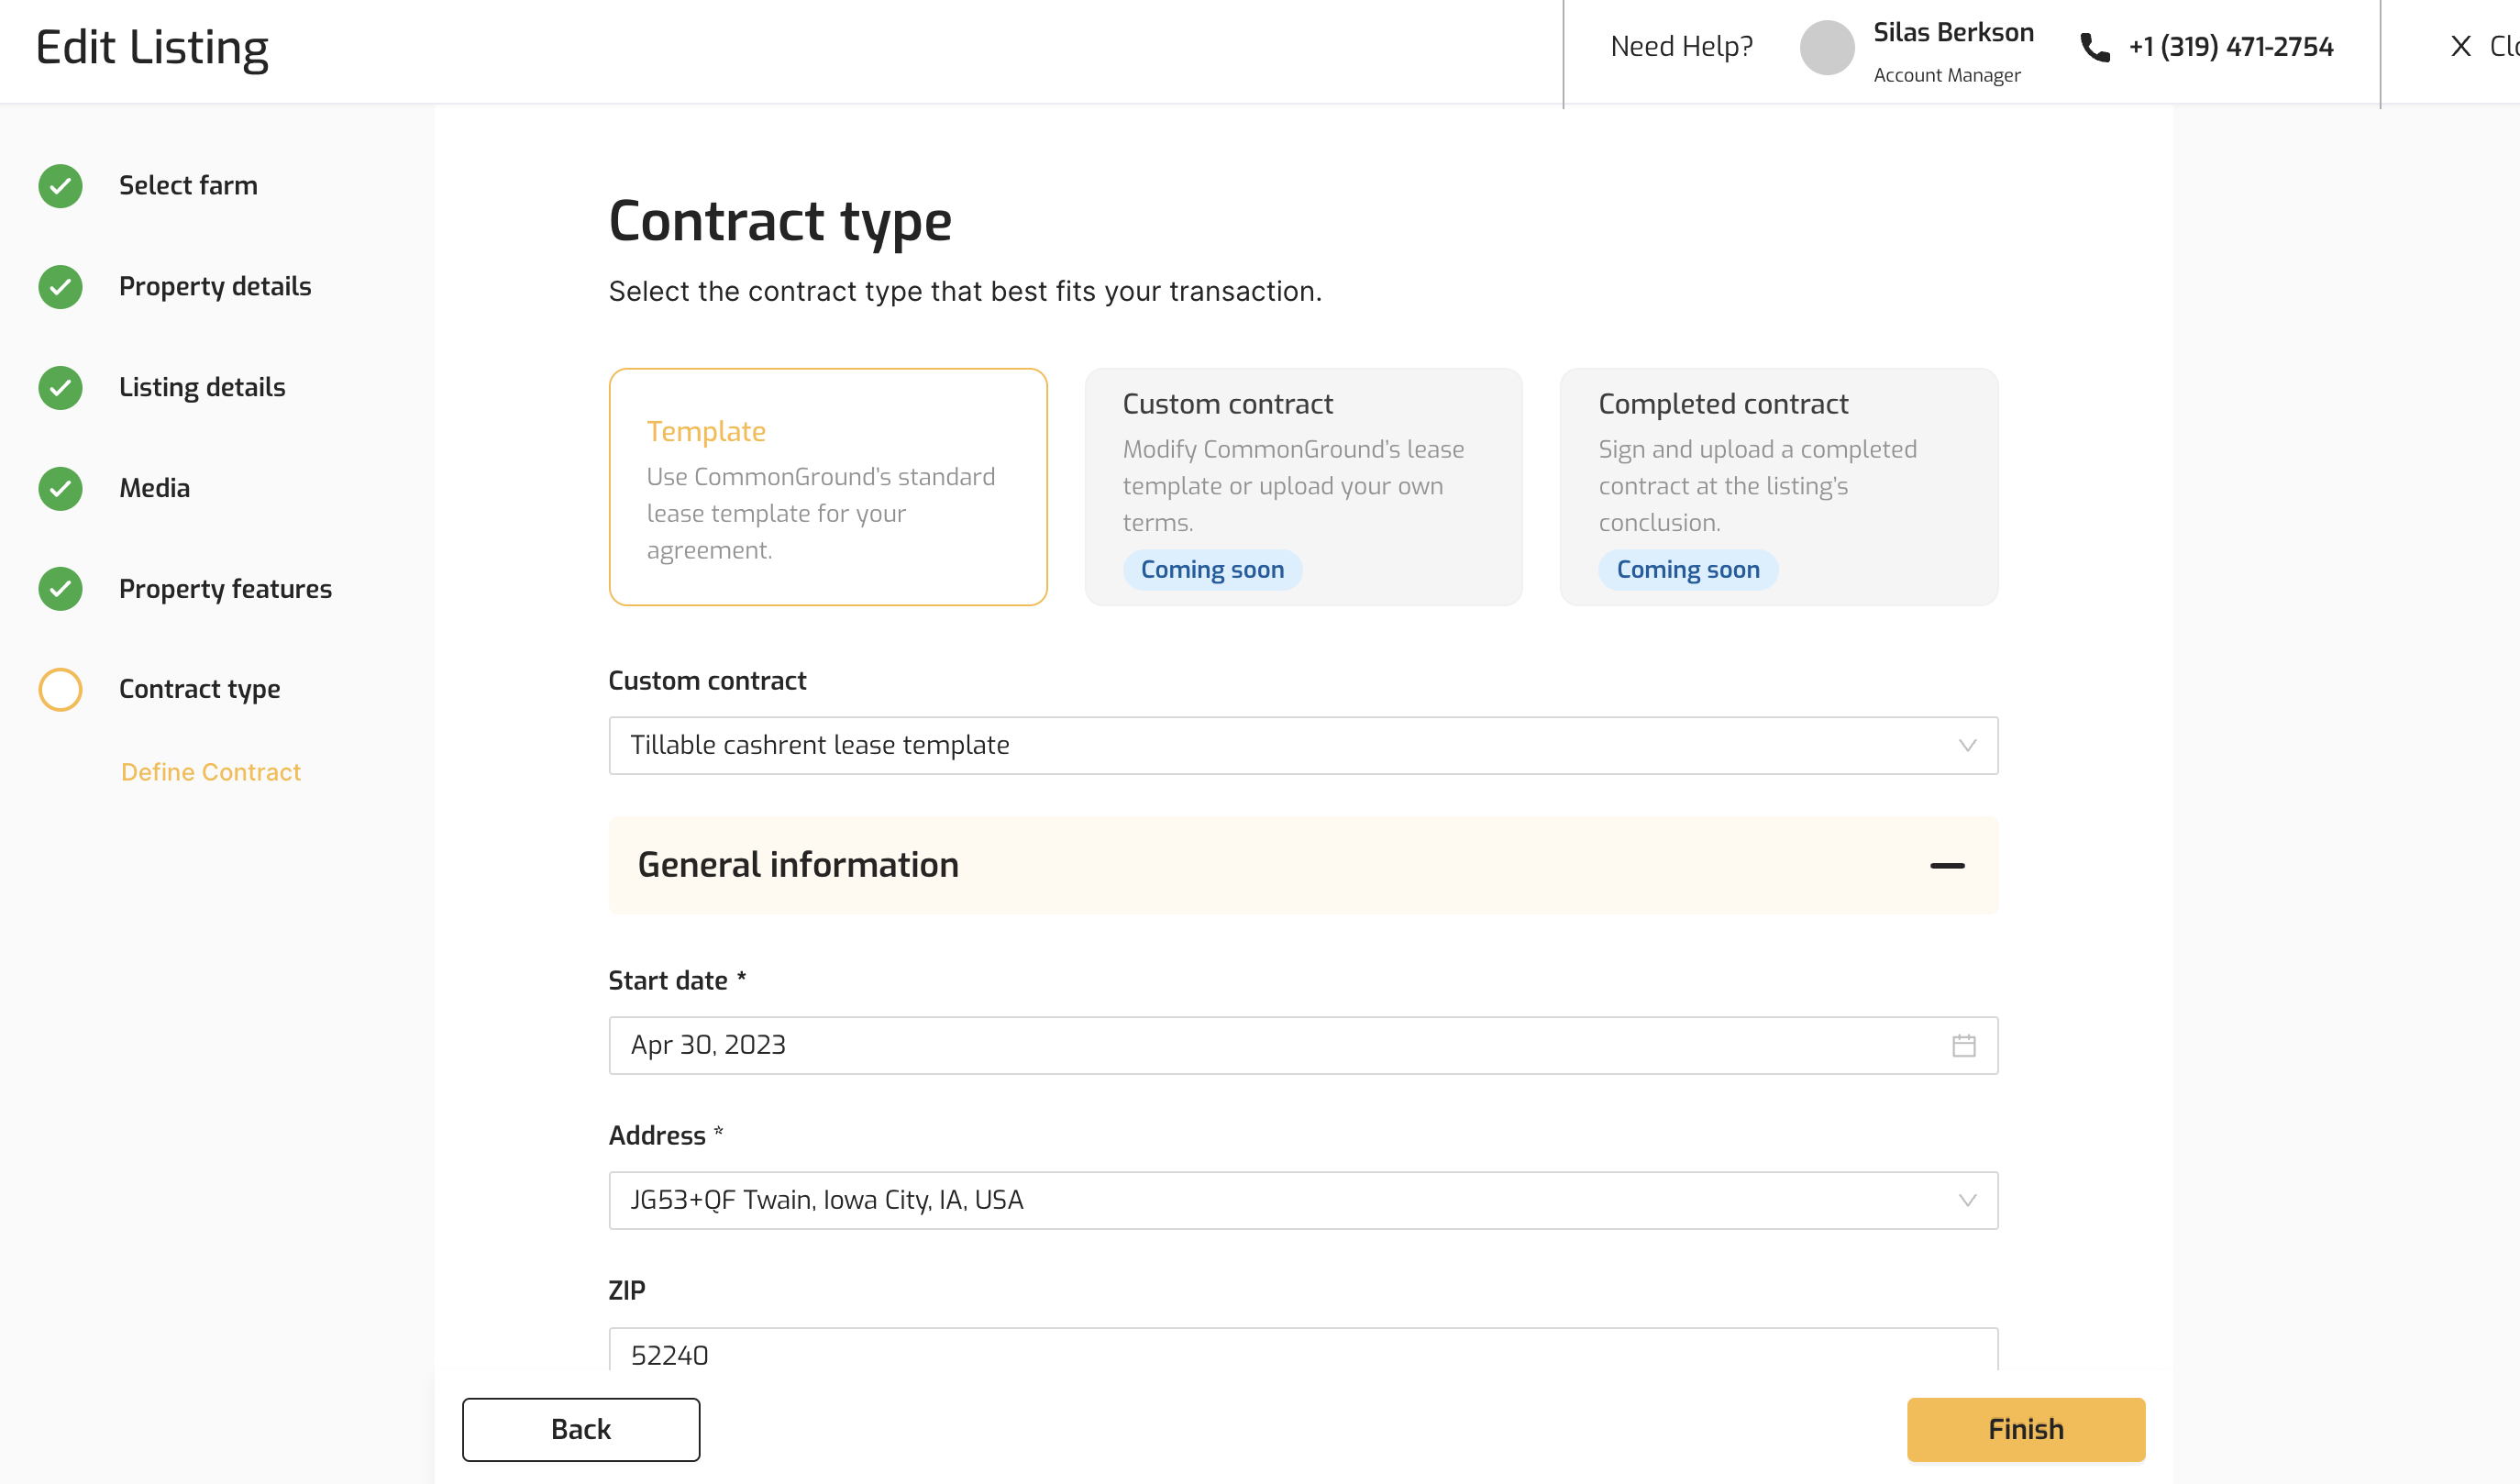Screen dimensions: 2520x1484
Task: Open the Tillable cashrent lease template dropdown
Action: click(x=1303, y=746)
